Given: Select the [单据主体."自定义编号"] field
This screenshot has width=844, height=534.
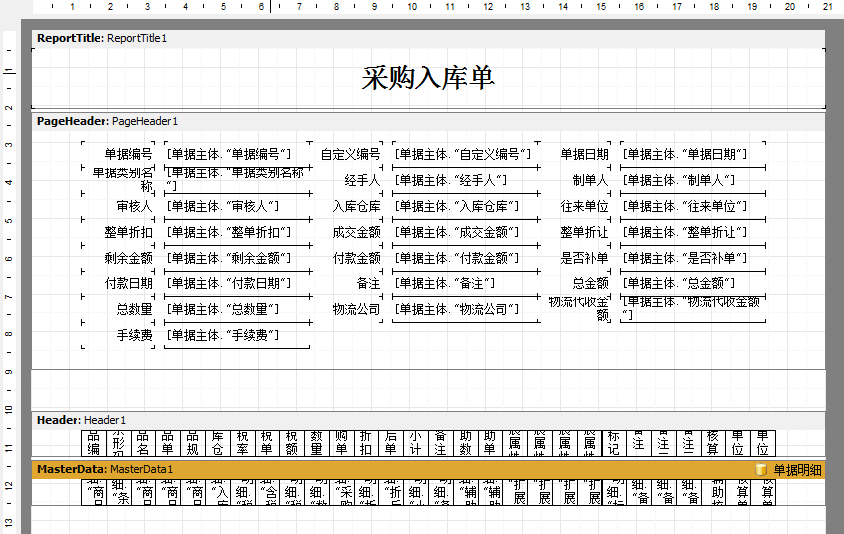Looking at the screenshot, I should (466, 154).
